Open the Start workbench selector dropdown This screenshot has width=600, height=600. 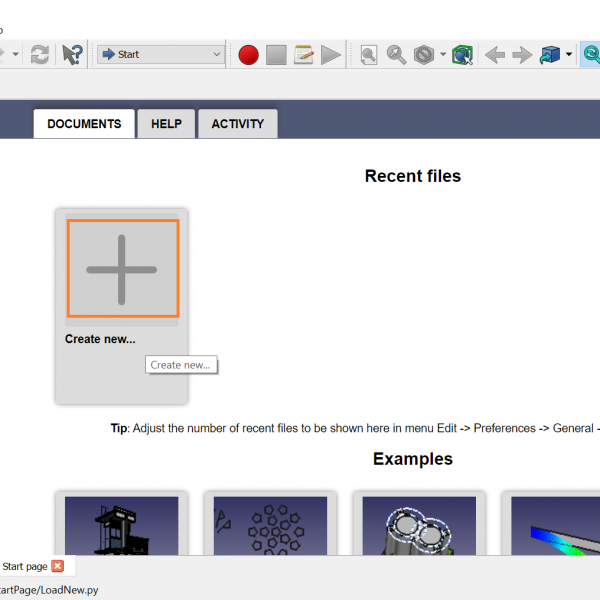(x=161, y=54)
